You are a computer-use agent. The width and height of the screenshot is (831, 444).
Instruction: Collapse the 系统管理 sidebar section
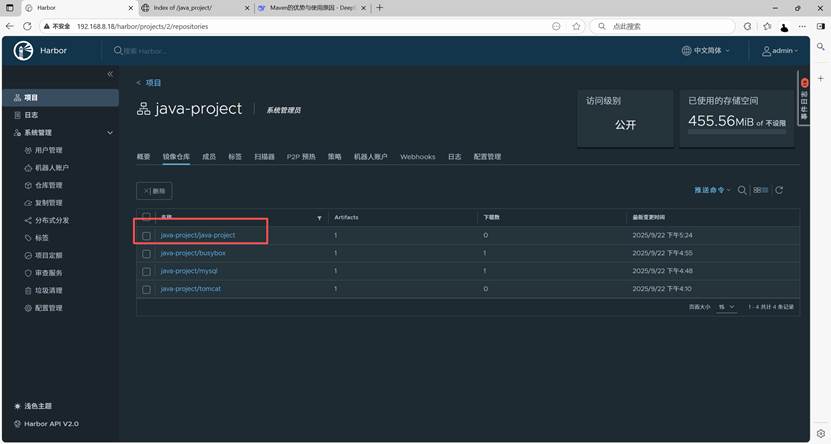tap(110, 132)
